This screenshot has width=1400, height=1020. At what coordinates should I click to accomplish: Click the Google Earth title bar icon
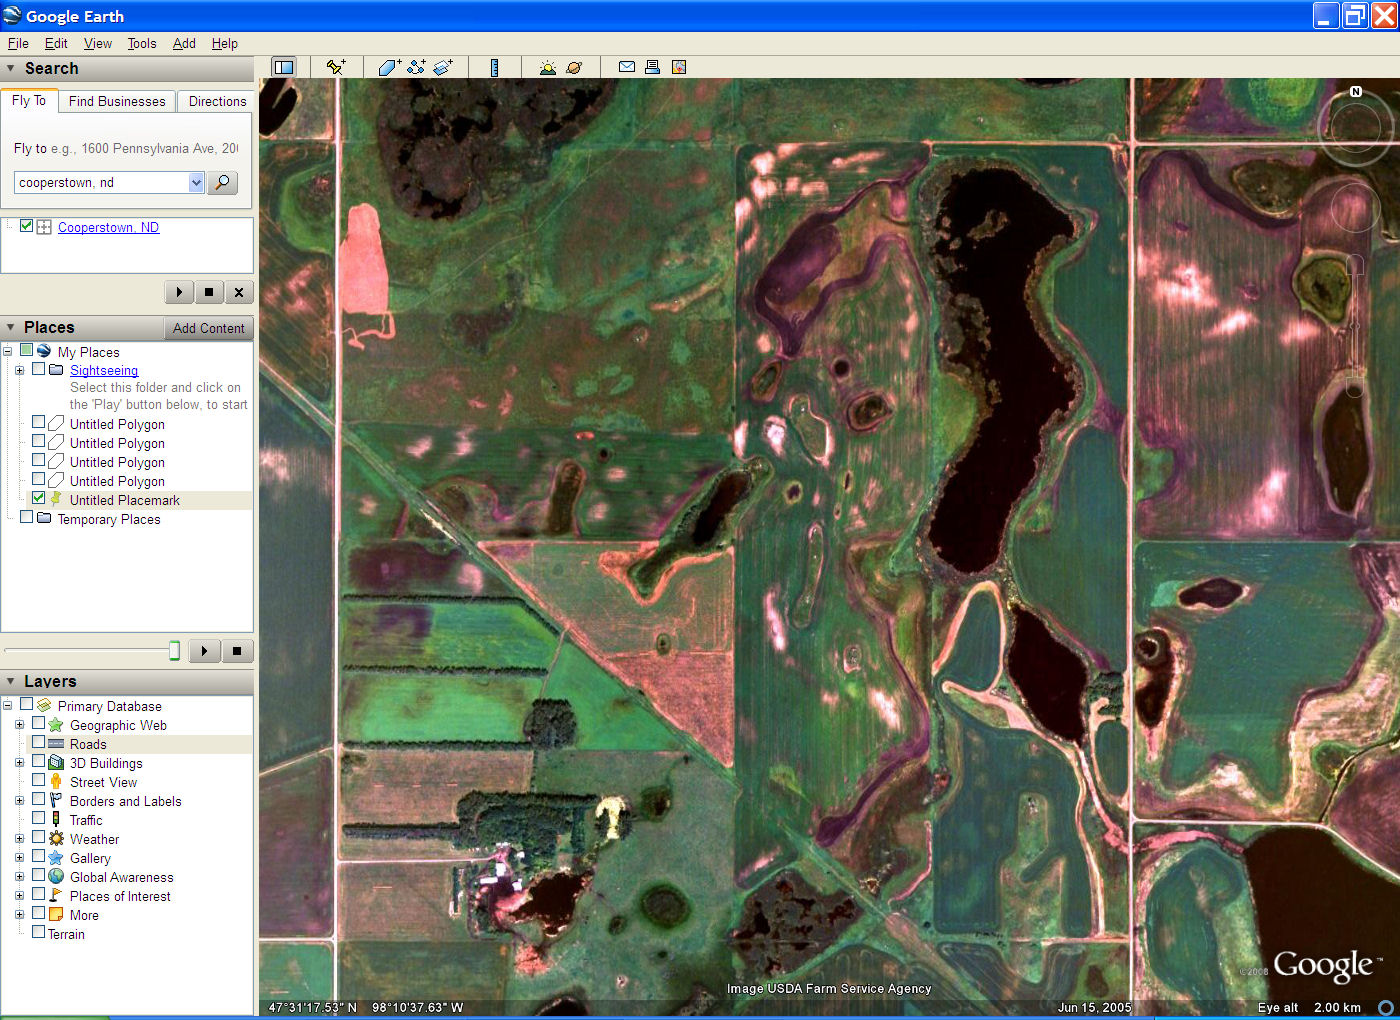[12, 15]
